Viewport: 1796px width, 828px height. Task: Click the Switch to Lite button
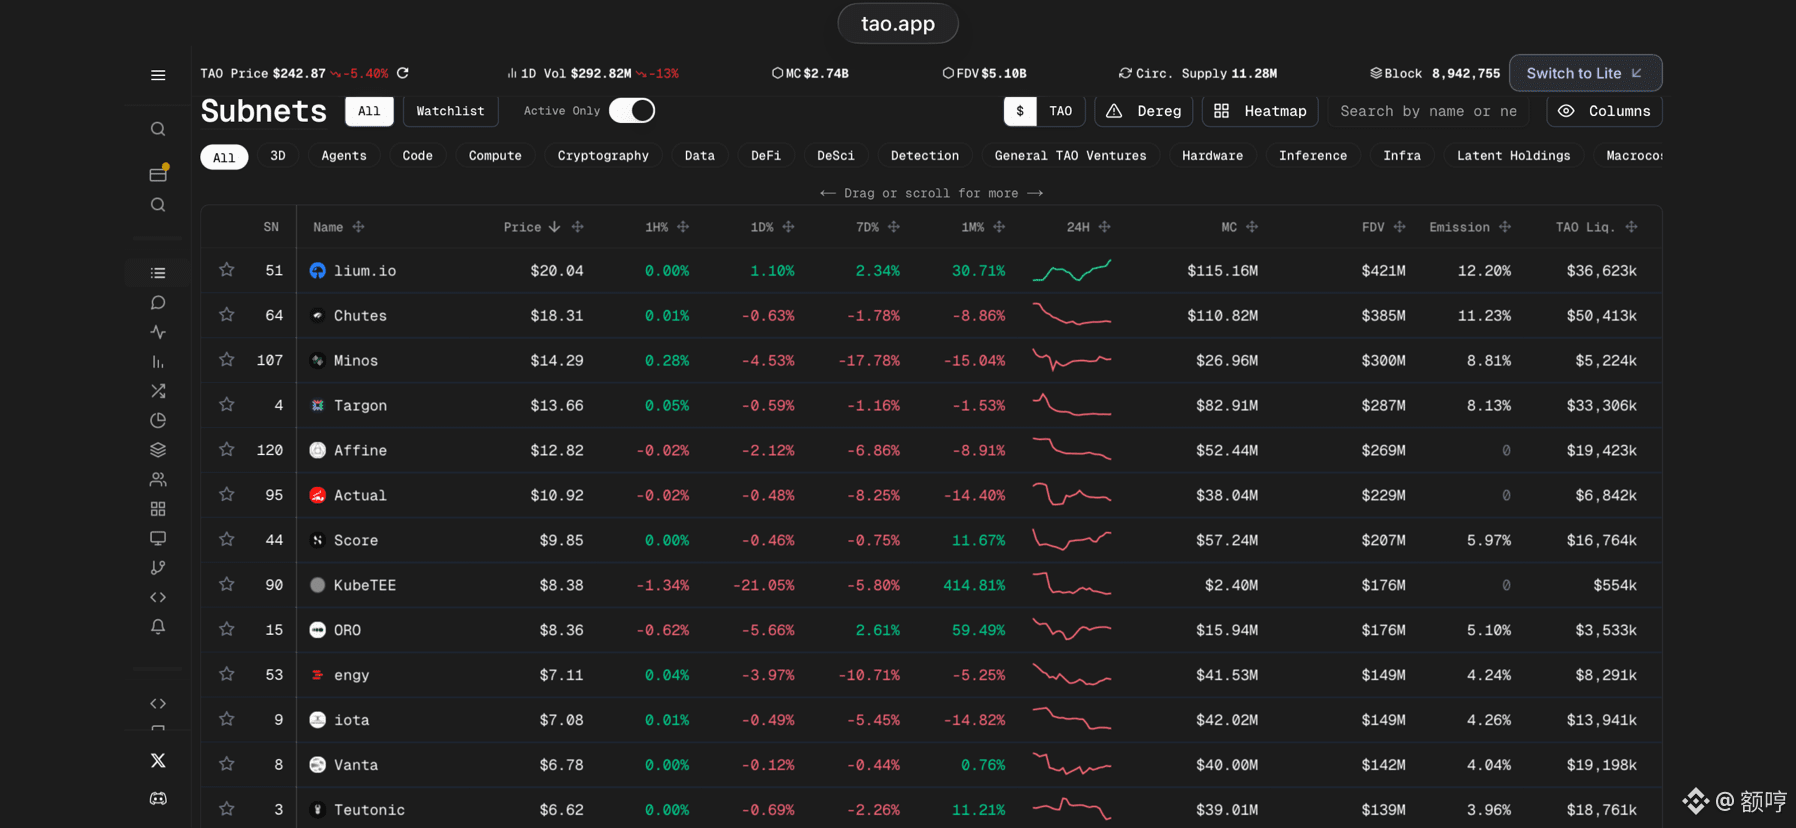pos(1585,73)
